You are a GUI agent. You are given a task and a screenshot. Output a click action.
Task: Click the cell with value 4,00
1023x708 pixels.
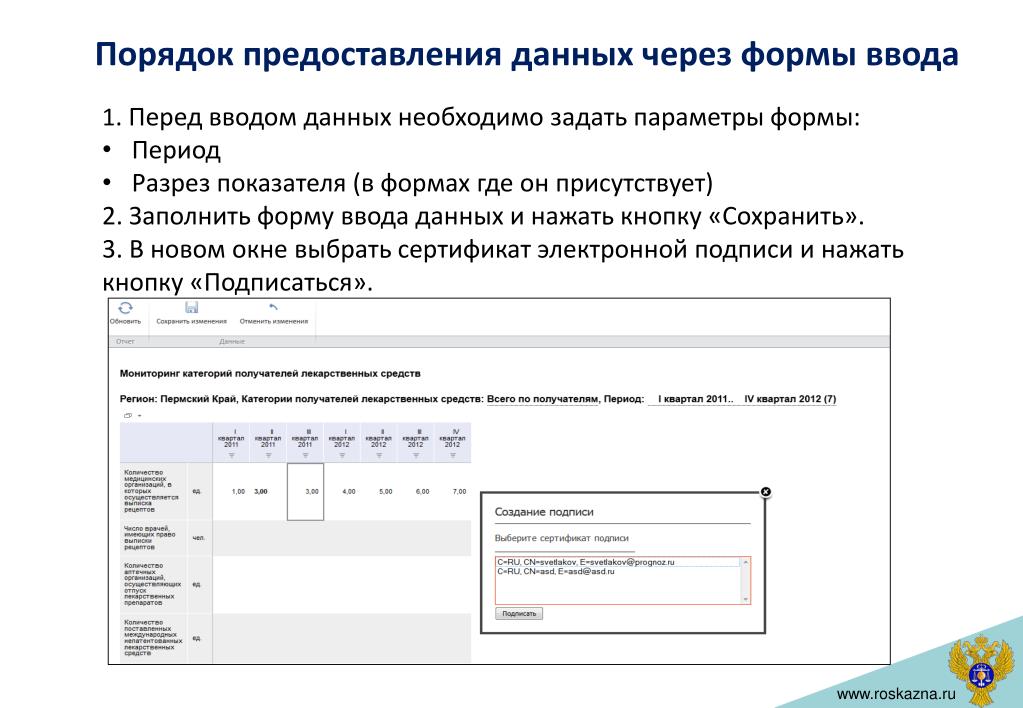342,491
